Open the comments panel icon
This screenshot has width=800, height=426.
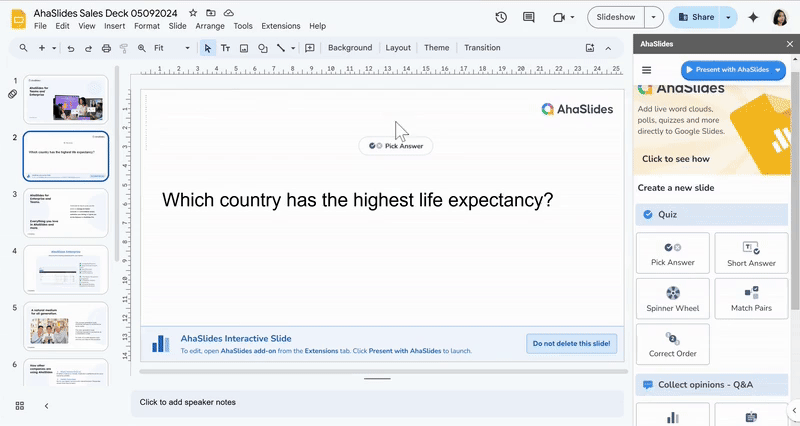tap(529, 17)
